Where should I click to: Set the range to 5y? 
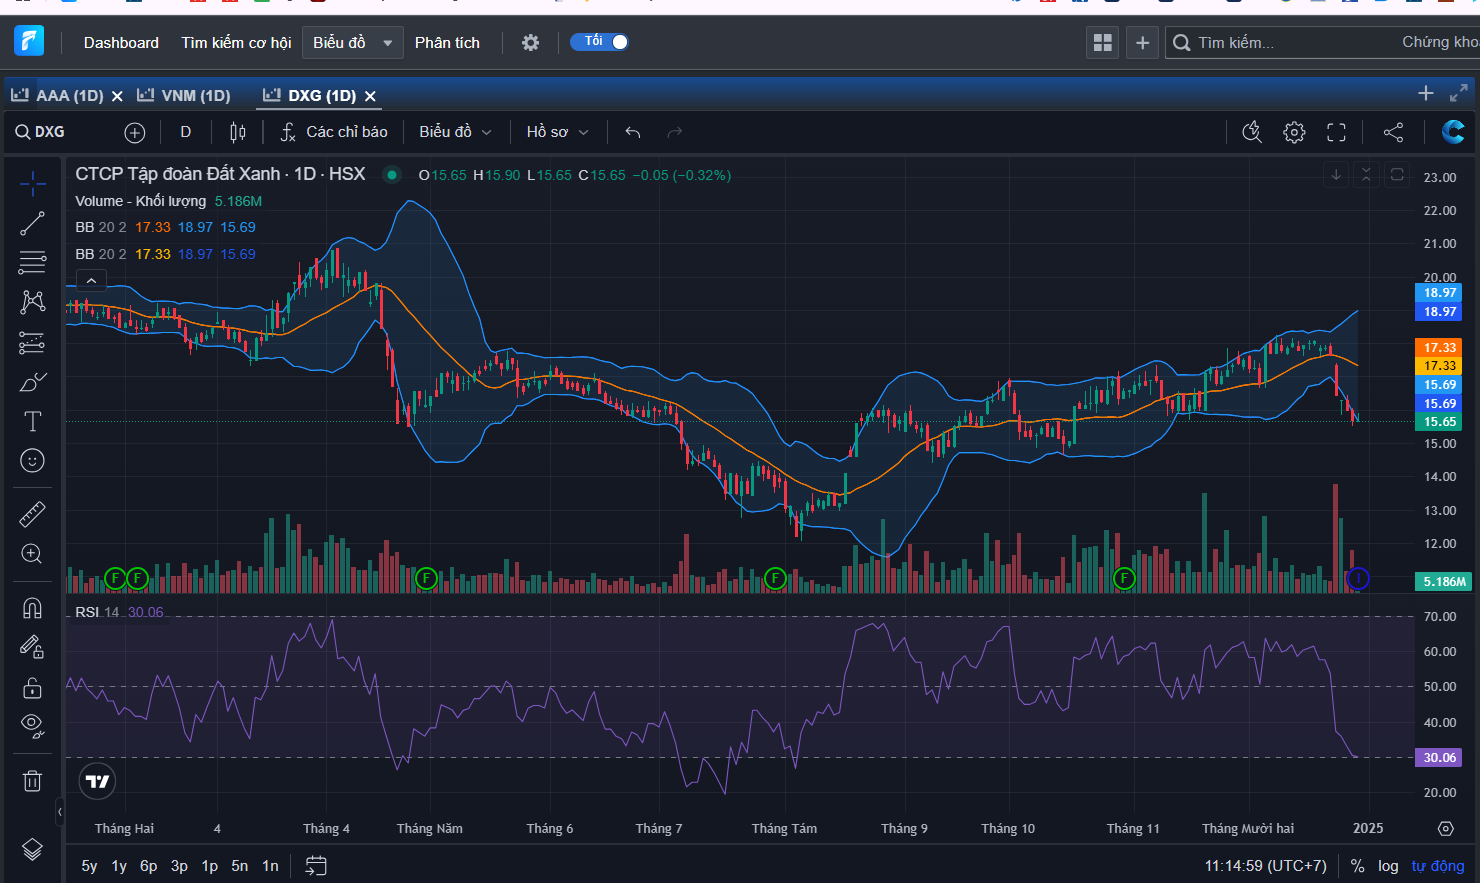(x=89, y=866)
